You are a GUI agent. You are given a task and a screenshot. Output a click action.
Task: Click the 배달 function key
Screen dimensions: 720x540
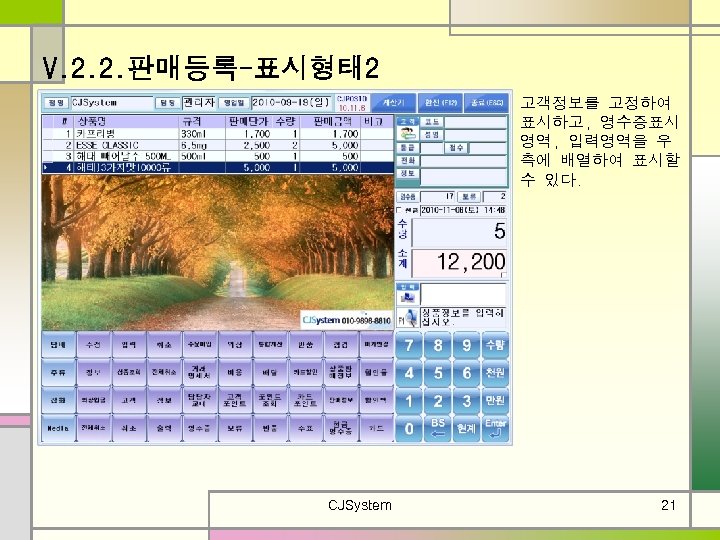pyautogui.click(x=270, y=372)
